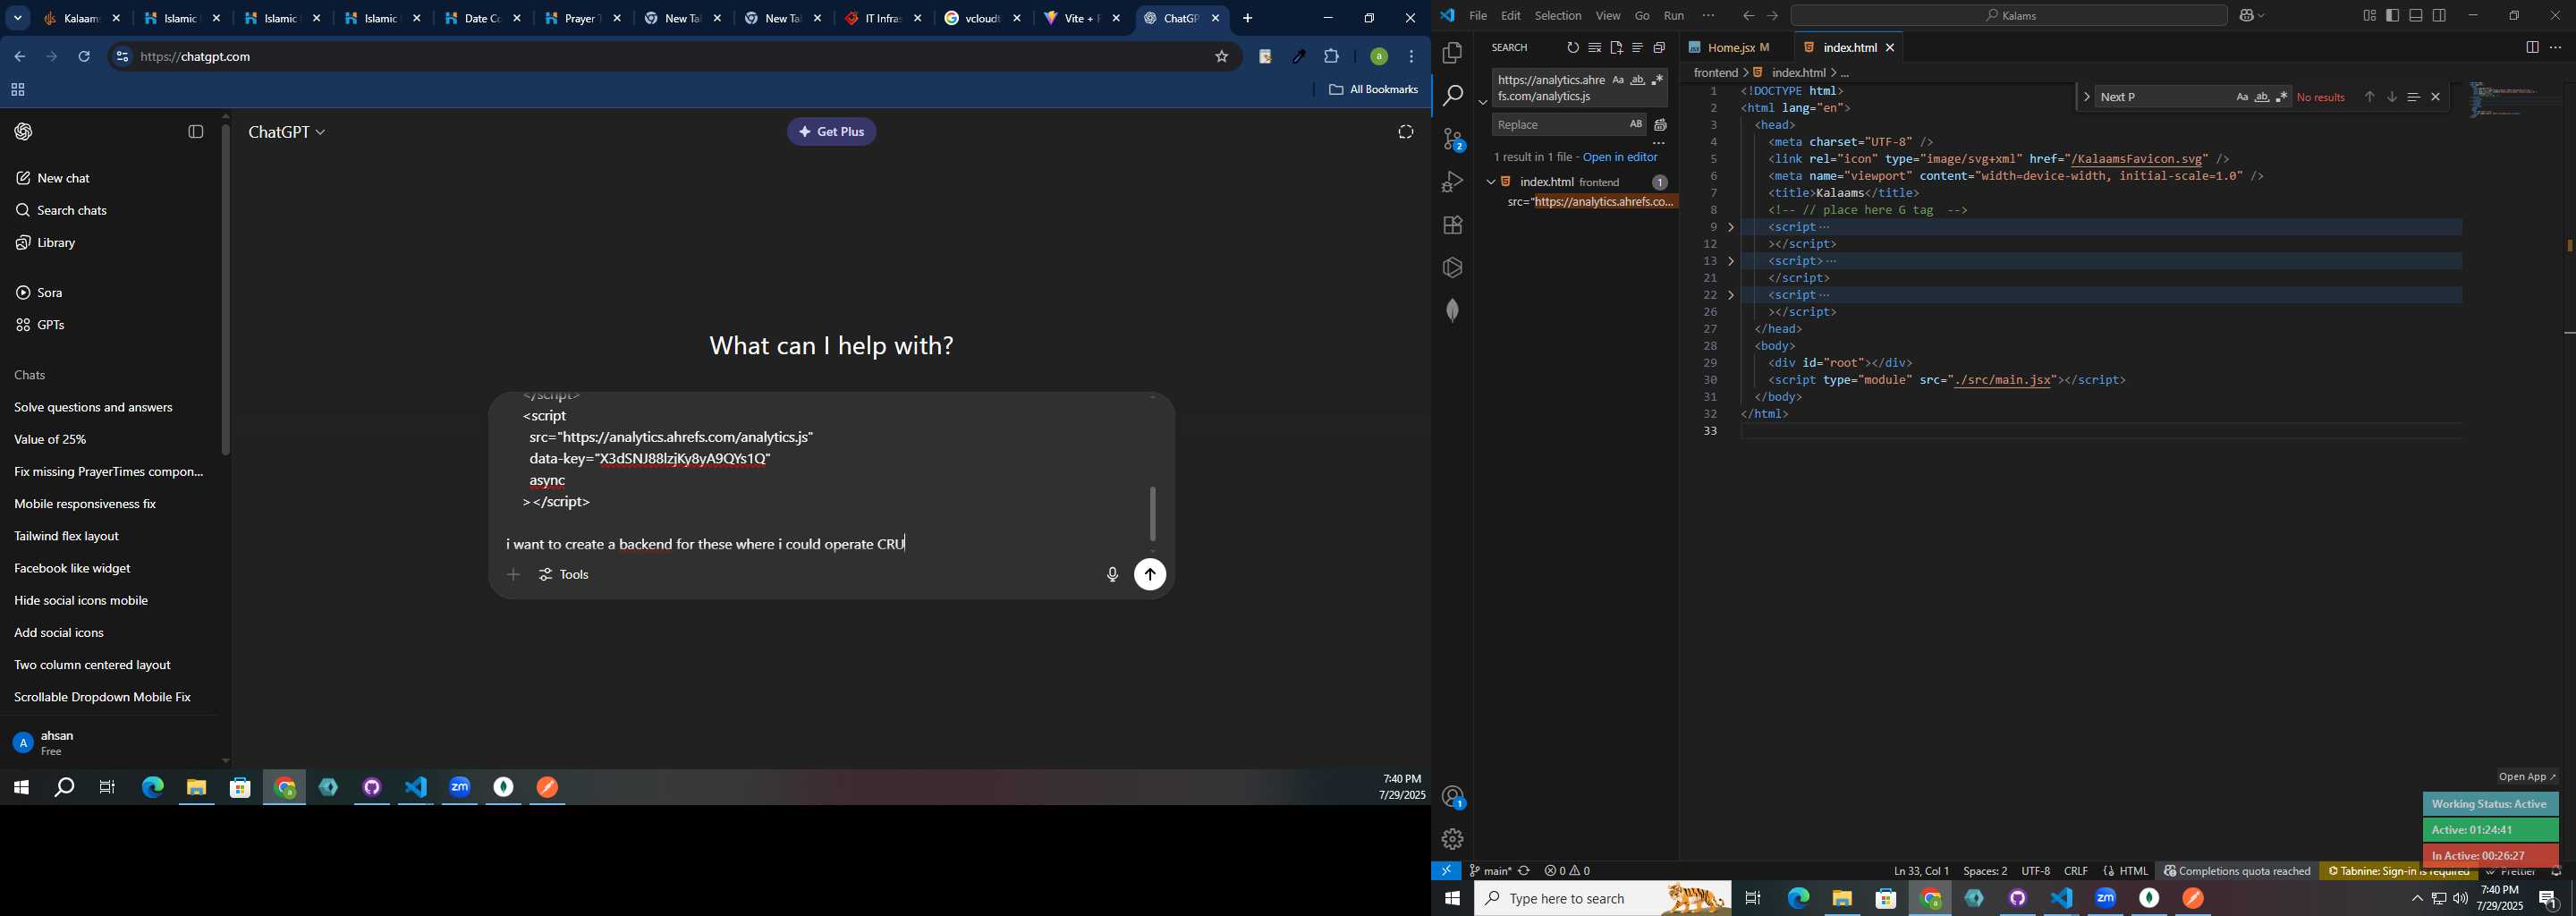Open the Manage gear in VS Code
The width and height of the screenshot is (2576, 916).
1452,839
